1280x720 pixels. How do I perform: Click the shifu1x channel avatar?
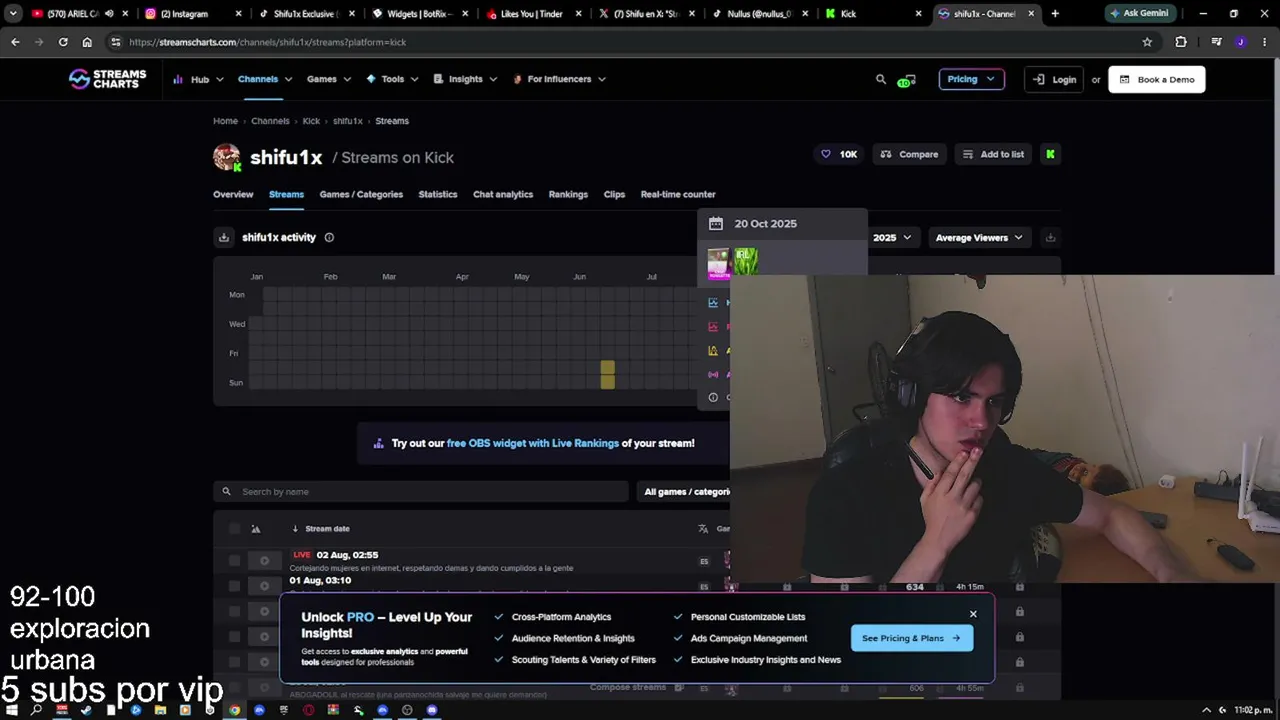pyautogui.click(x=227, y=157)
